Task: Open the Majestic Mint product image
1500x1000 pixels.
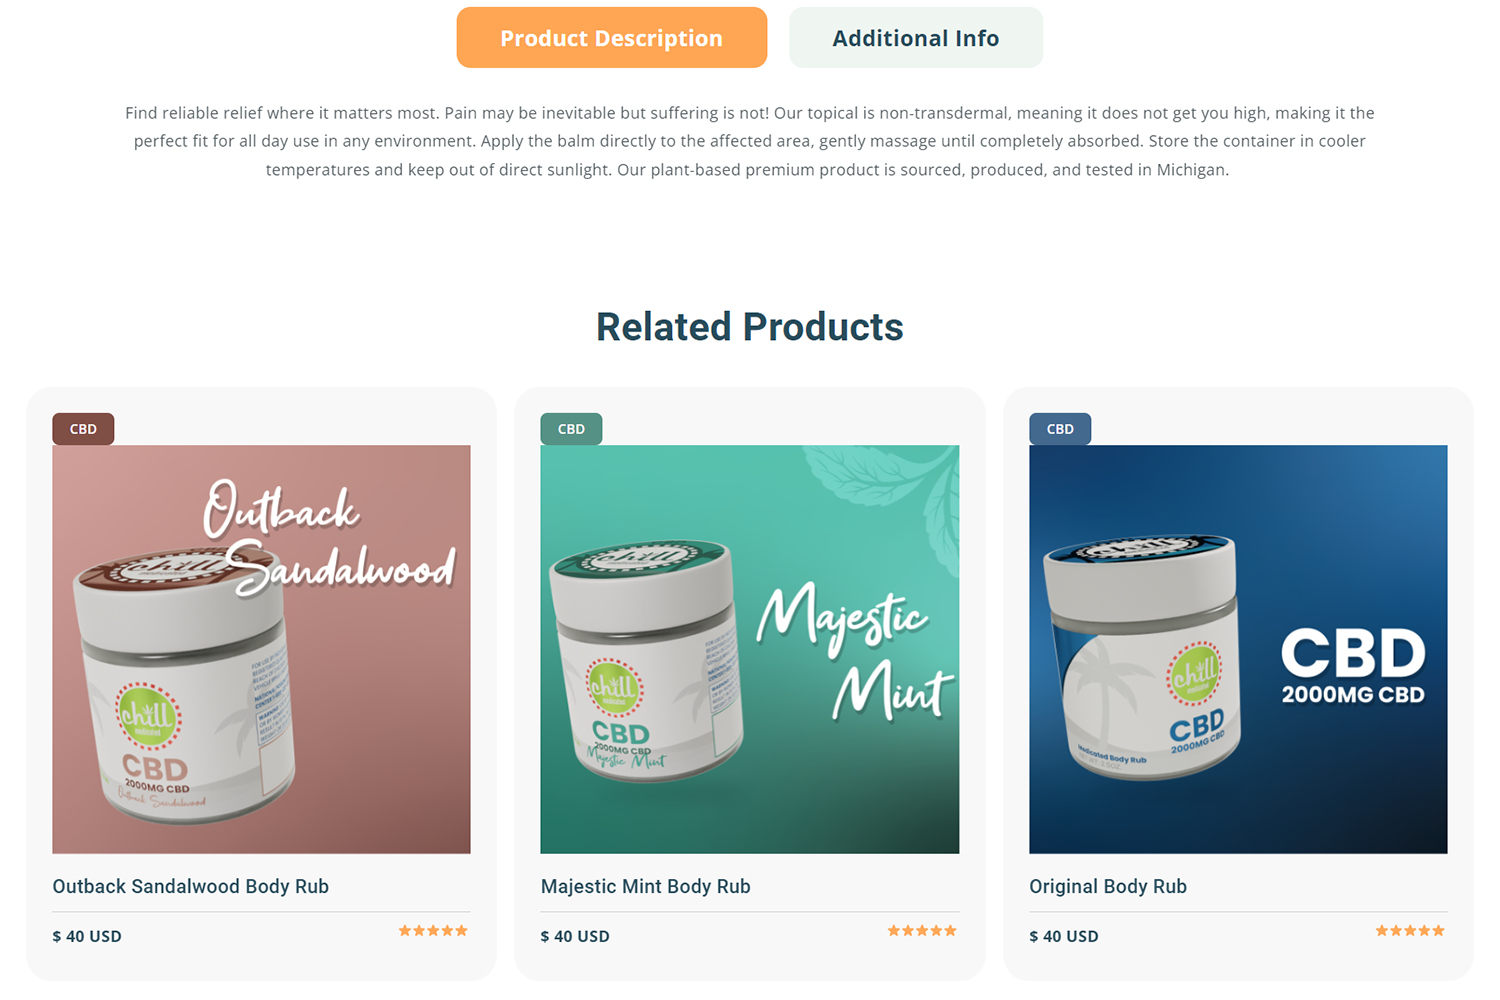Action: click(749, 649)
